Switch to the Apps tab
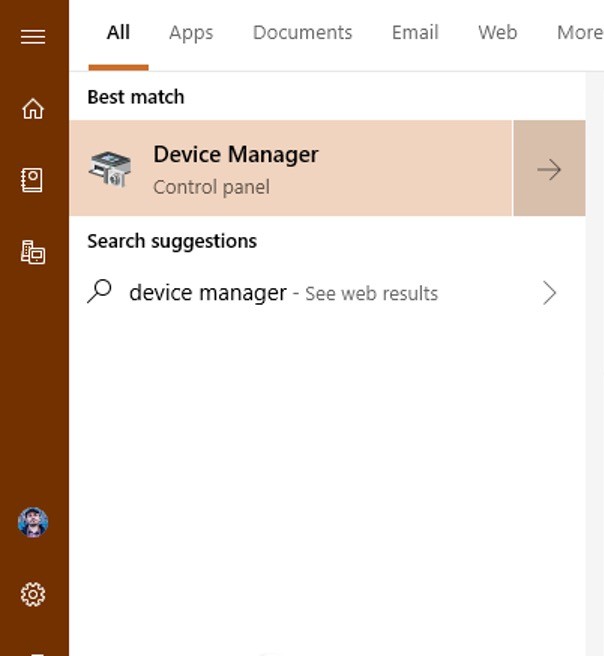Viewport: 604px width, 656px height. (x=191, y=33)
